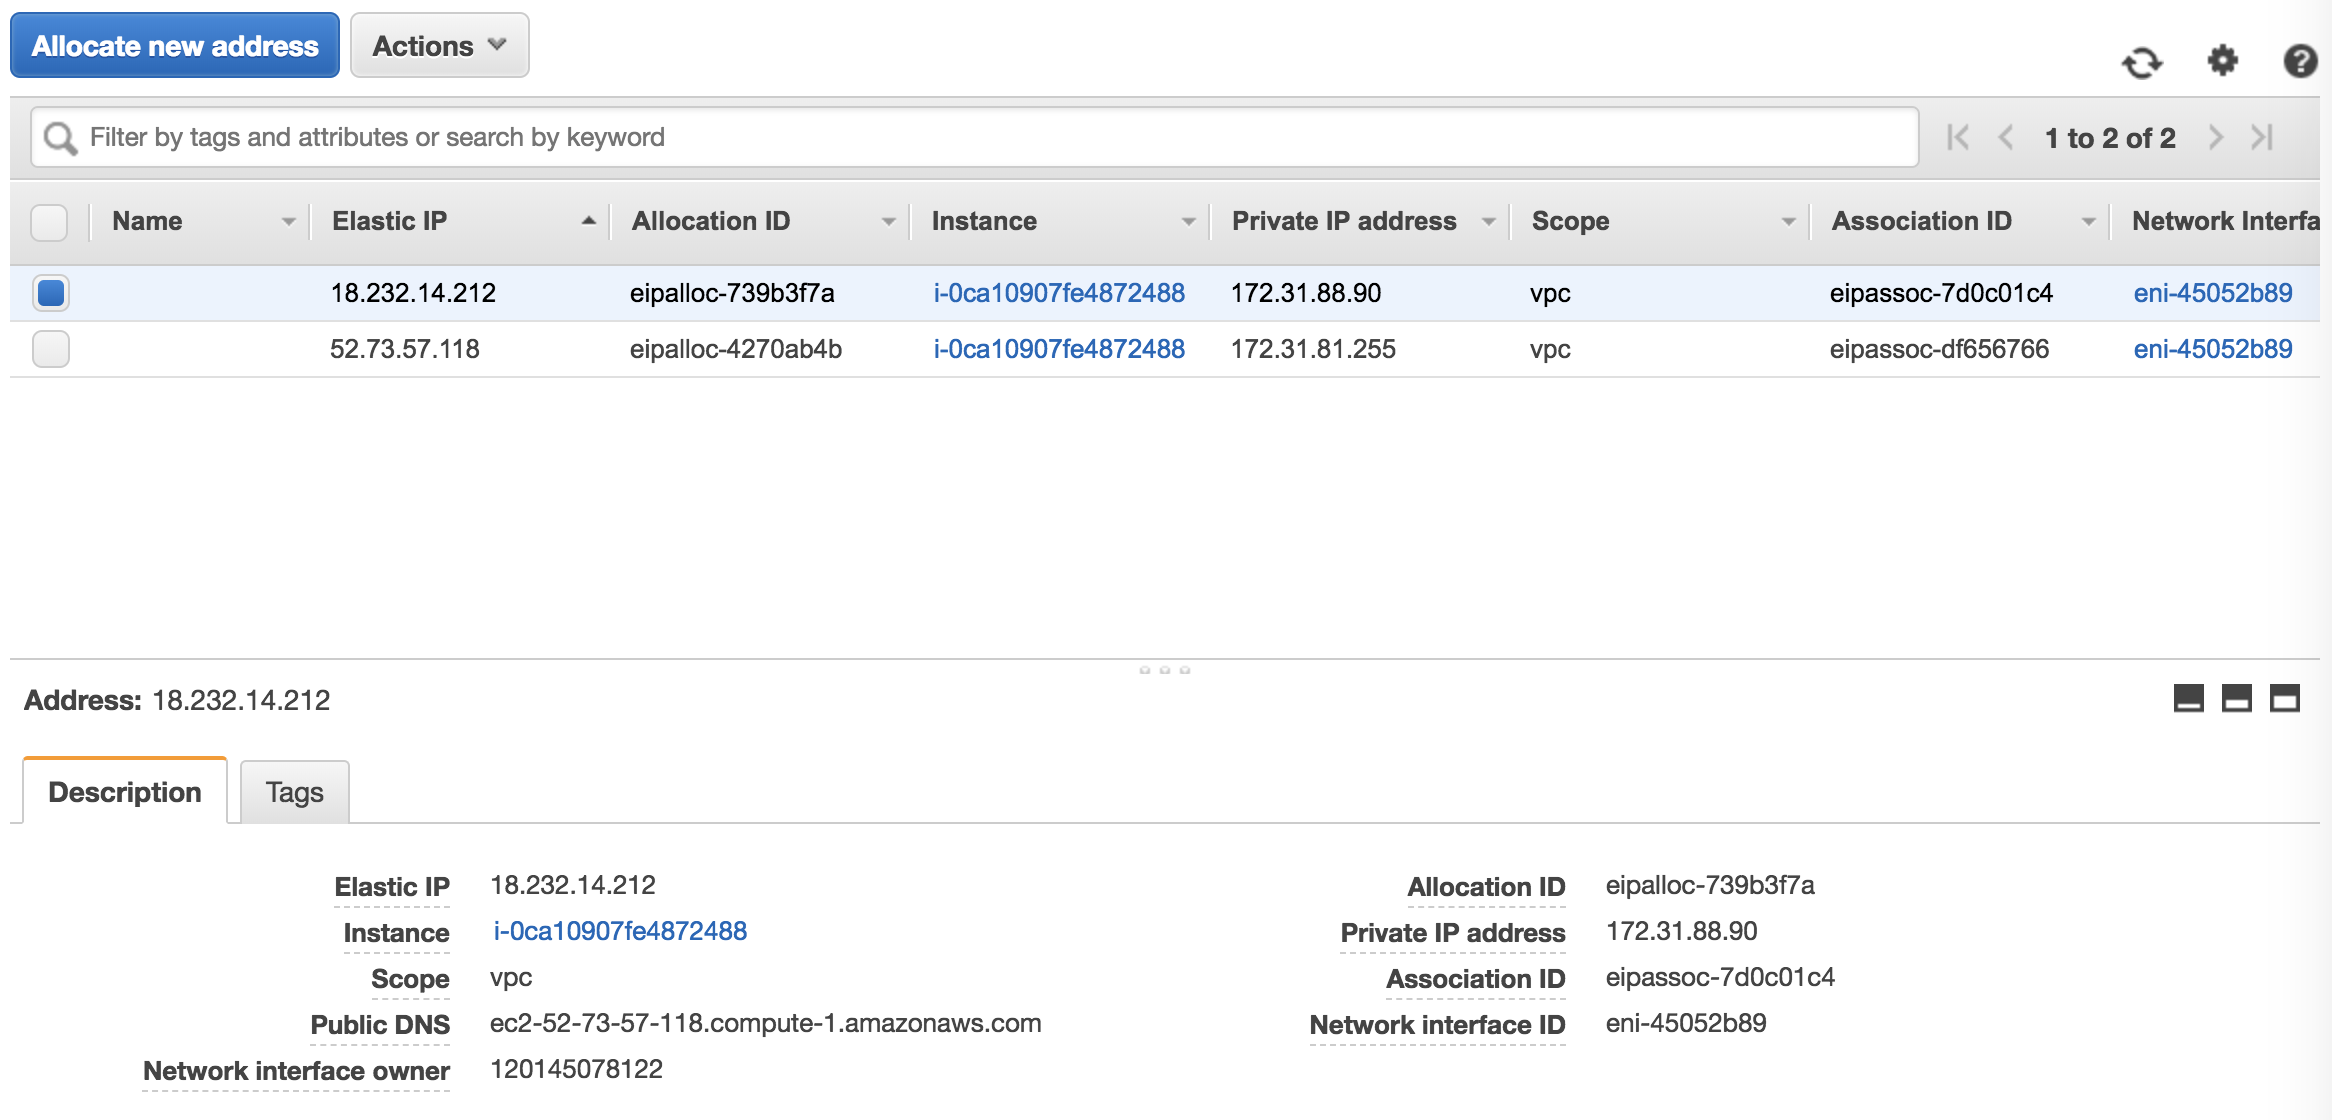Uncheck the 18.232.14.212 row checkbox
2332x1120 pixels.
pyautogui.click(x=51, y=293)
